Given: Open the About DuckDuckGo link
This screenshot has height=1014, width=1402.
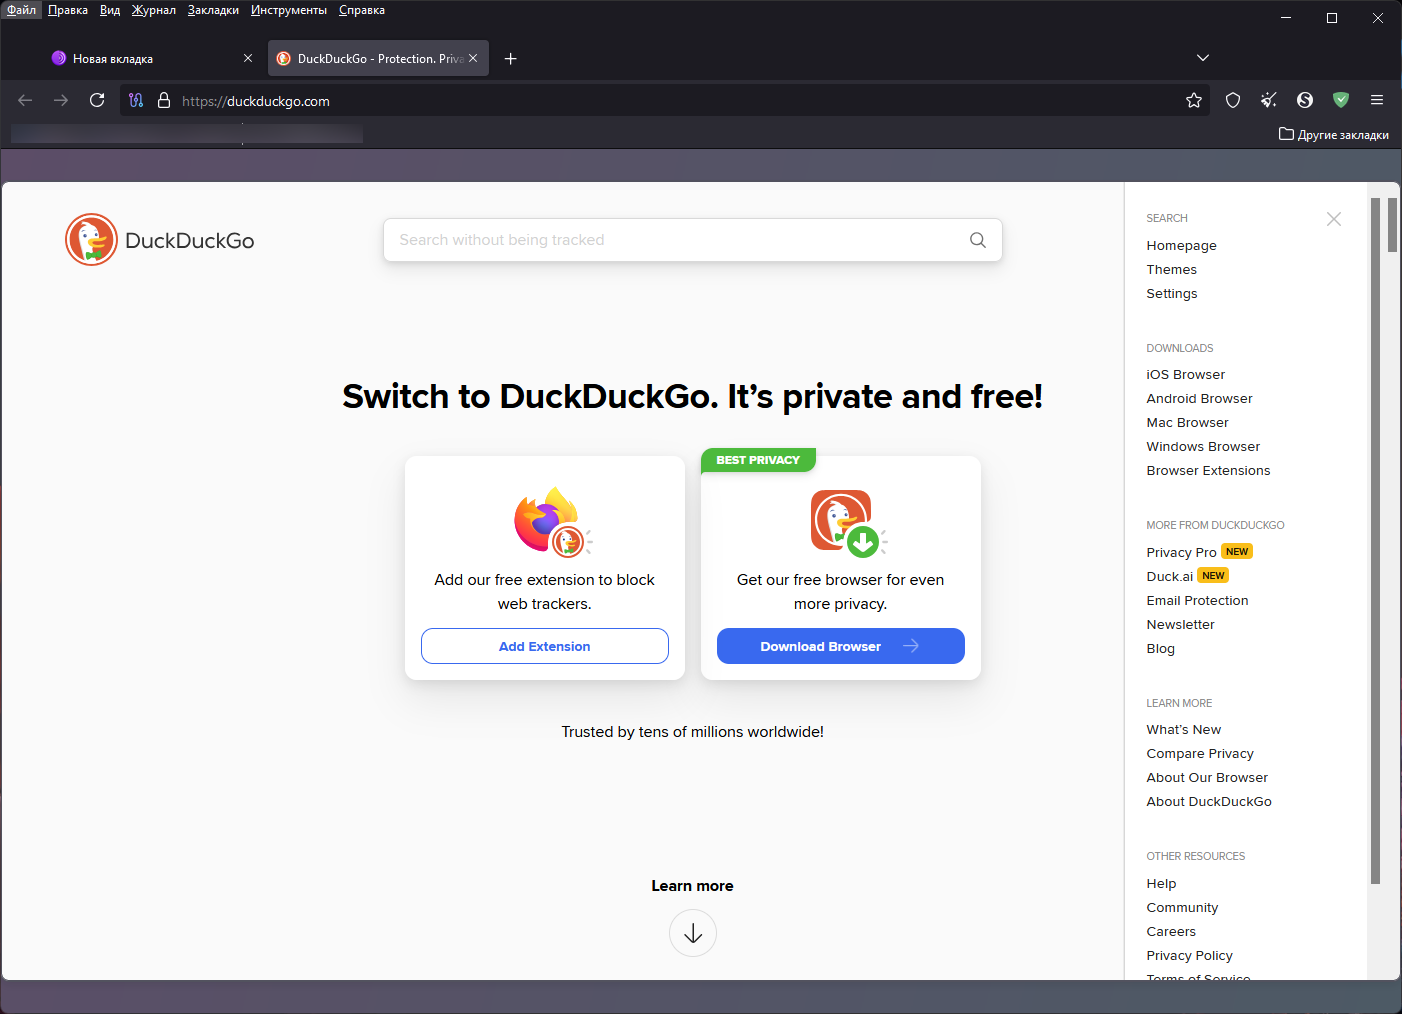Looking at the screenshot, I should (1209, 802).
